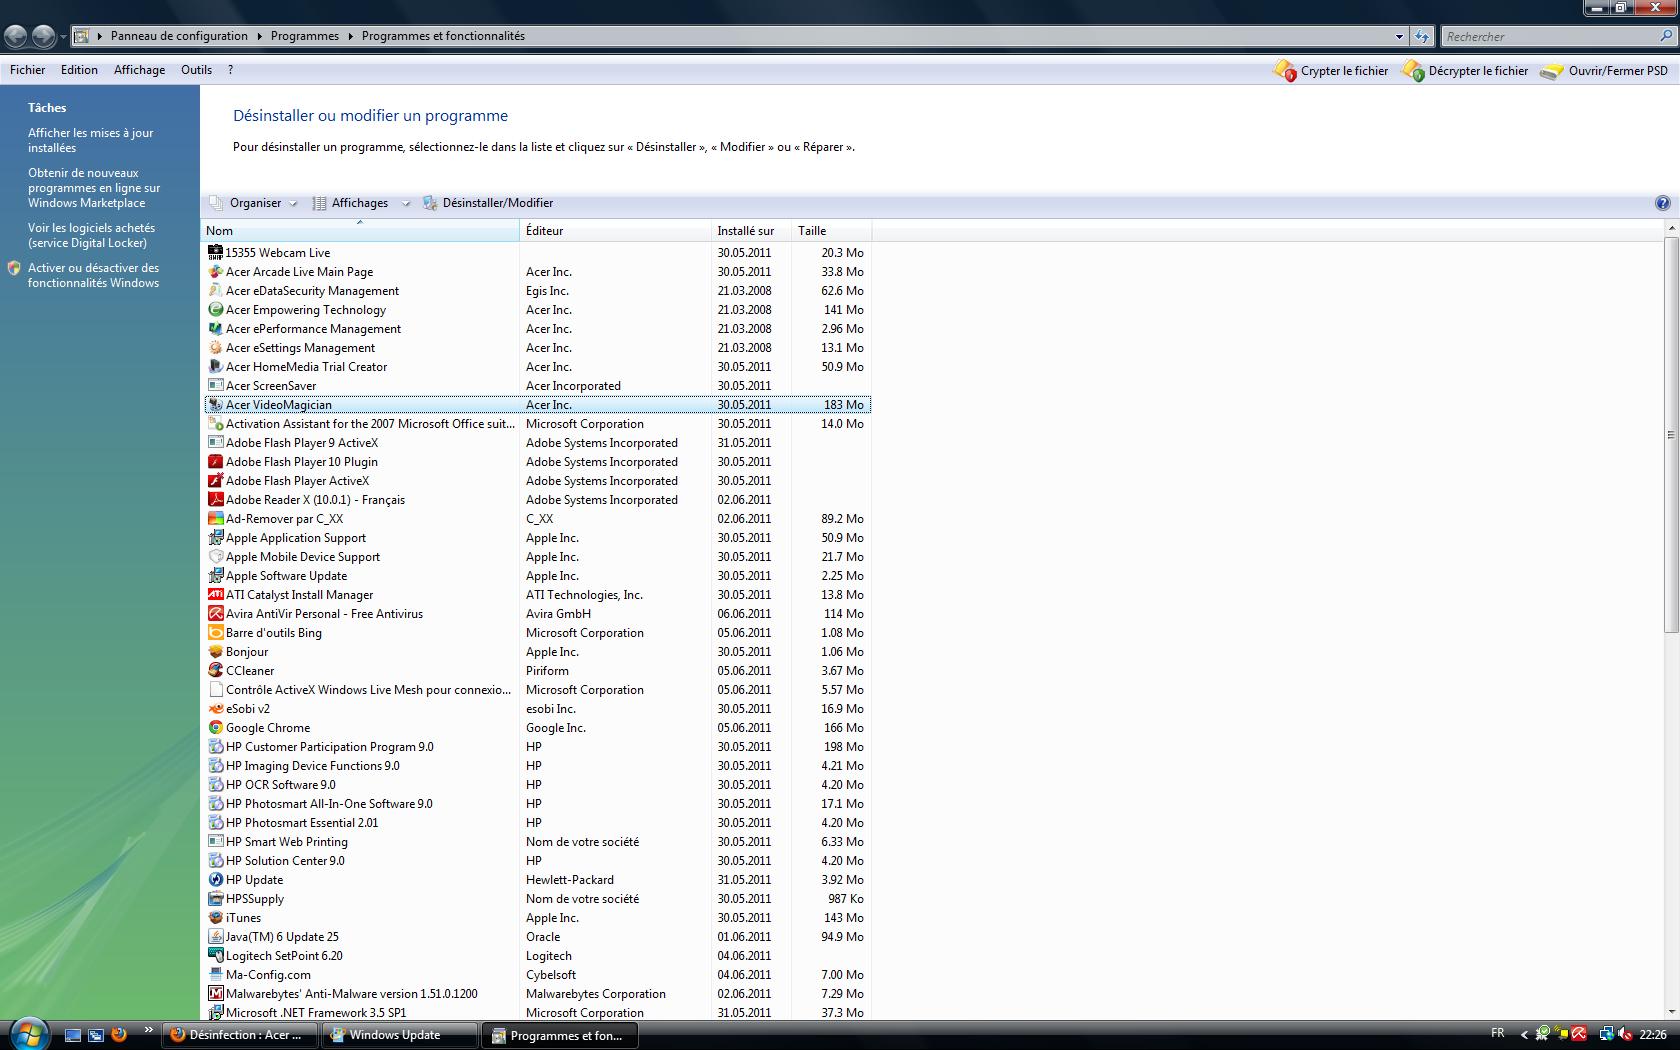This screenshot has width=1680, height=1050.
Task: Click Activer ou désactiver des fonctionnalités Windows
Action: pyautogui.click(x=93, y=275)
